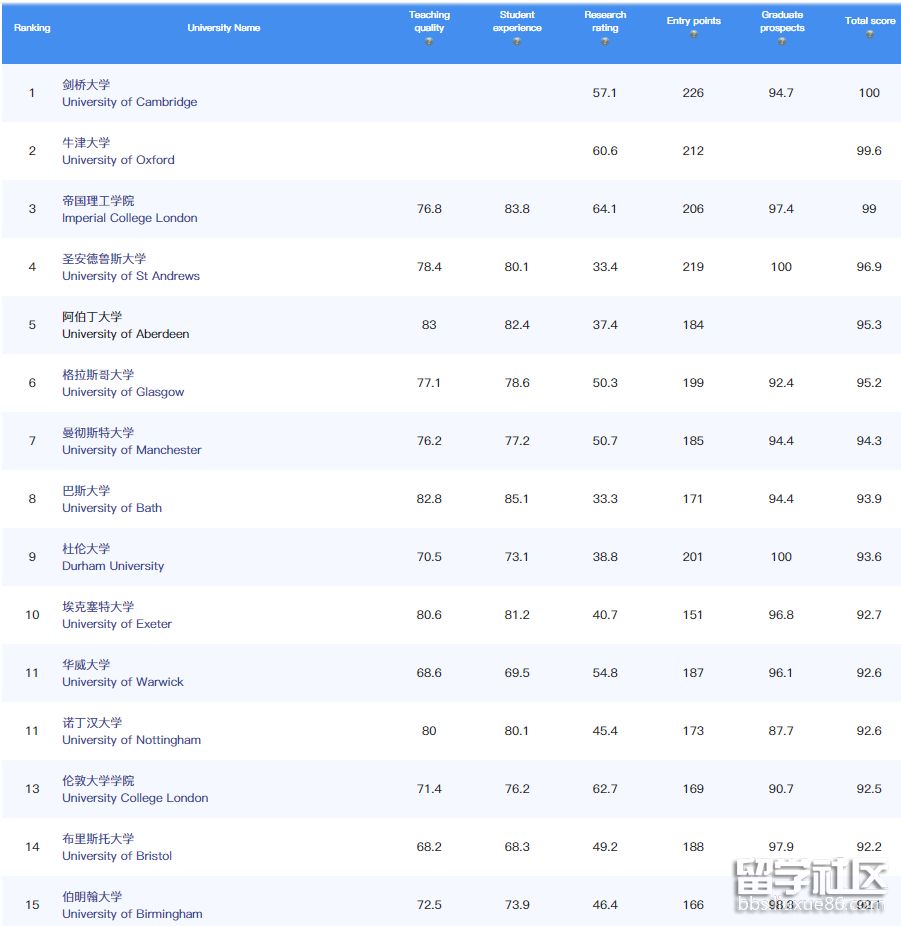Click the sort icon under Total score
901x926 pixels.
(868, 34)
